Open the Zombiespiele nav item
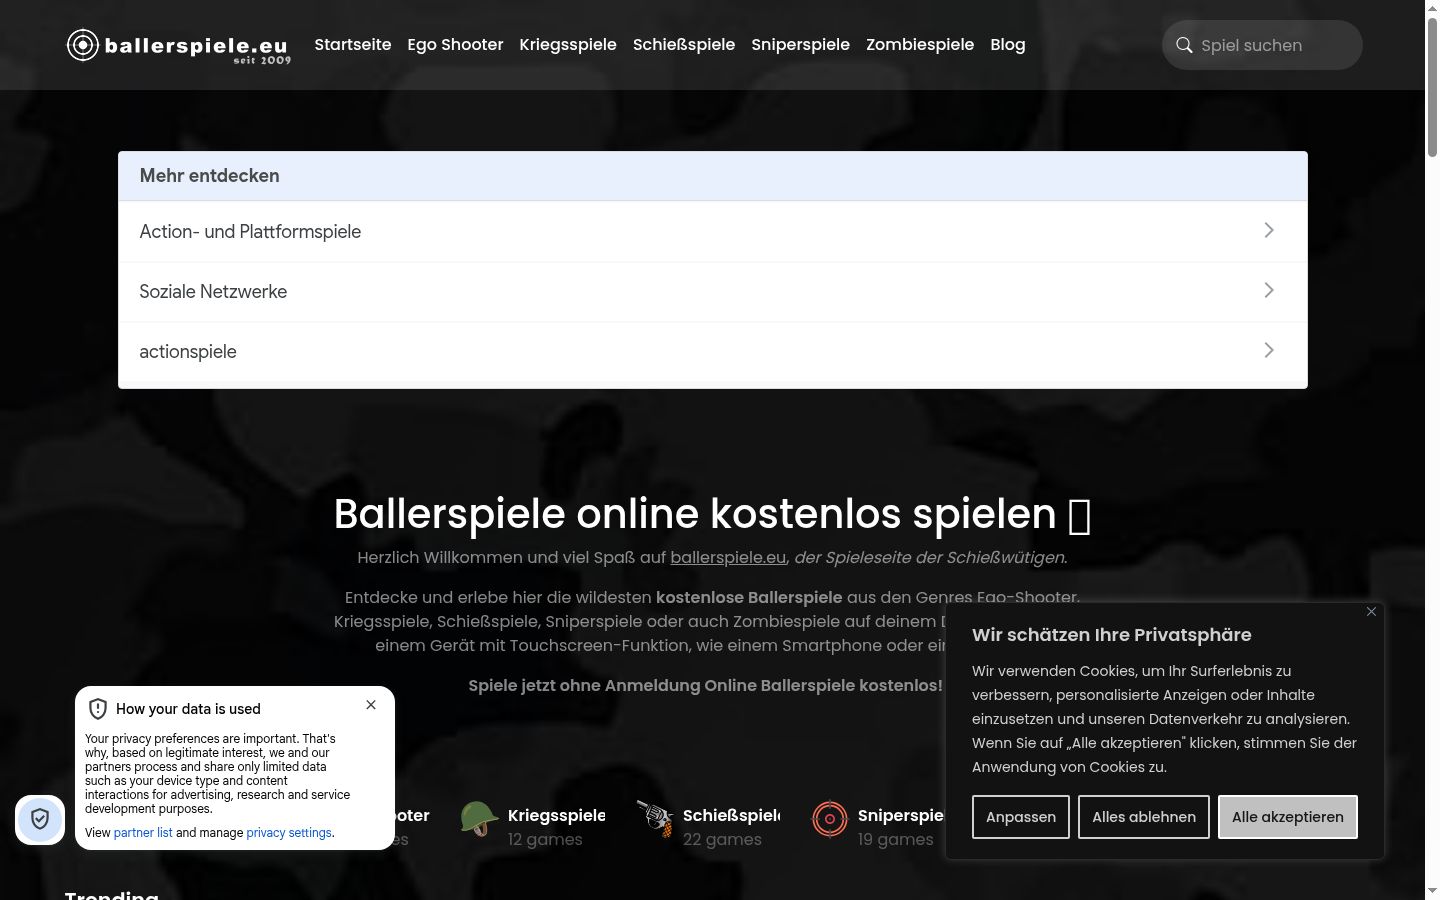1440x900 pixels. coord(920,45)
